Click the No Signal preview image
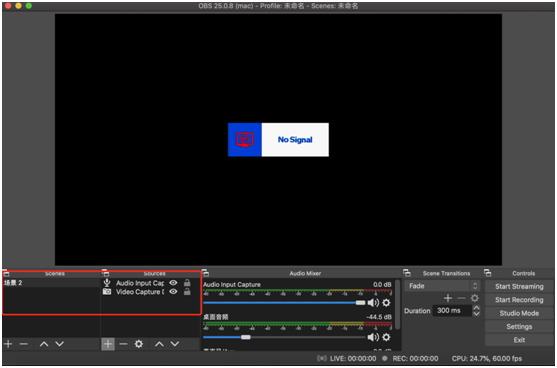This screenshot has width=557, height=368. point(278,140)
